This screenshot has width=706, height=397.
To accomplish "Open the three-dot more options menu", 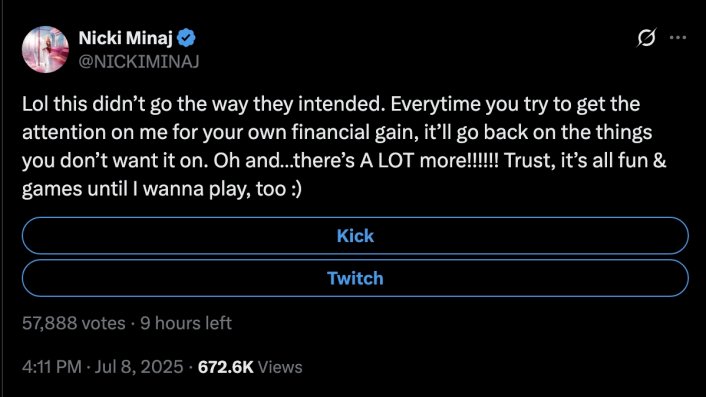I will (678, 37).
